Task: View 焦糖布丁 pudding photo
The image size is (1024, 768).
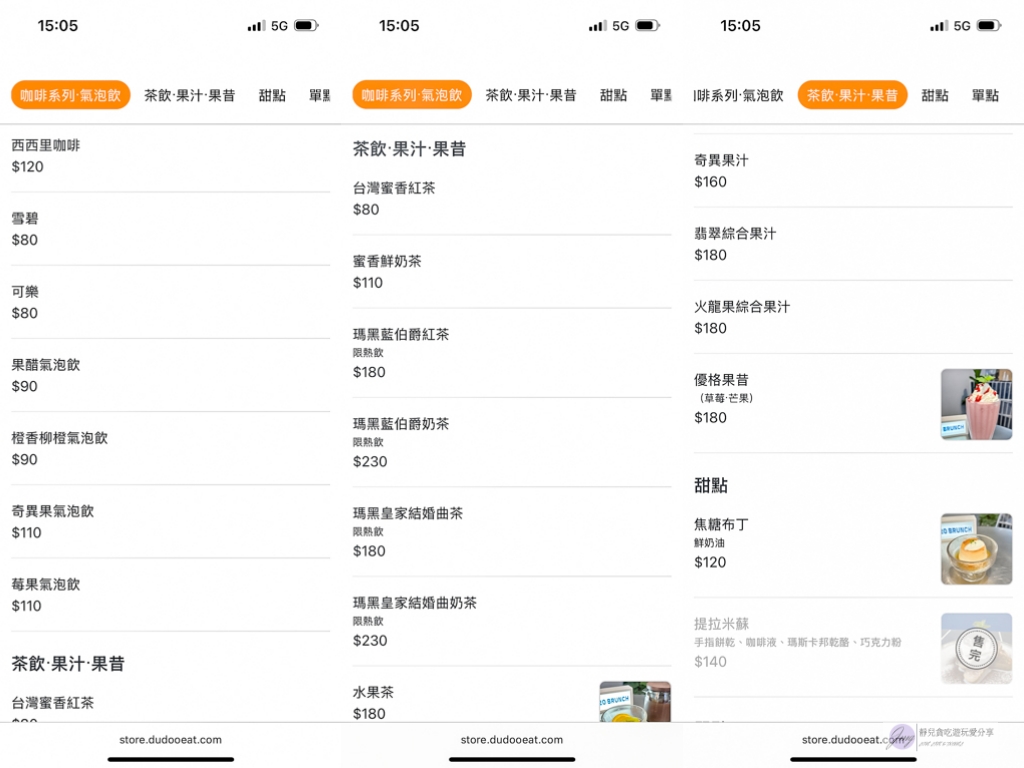Action: point(976,549)
